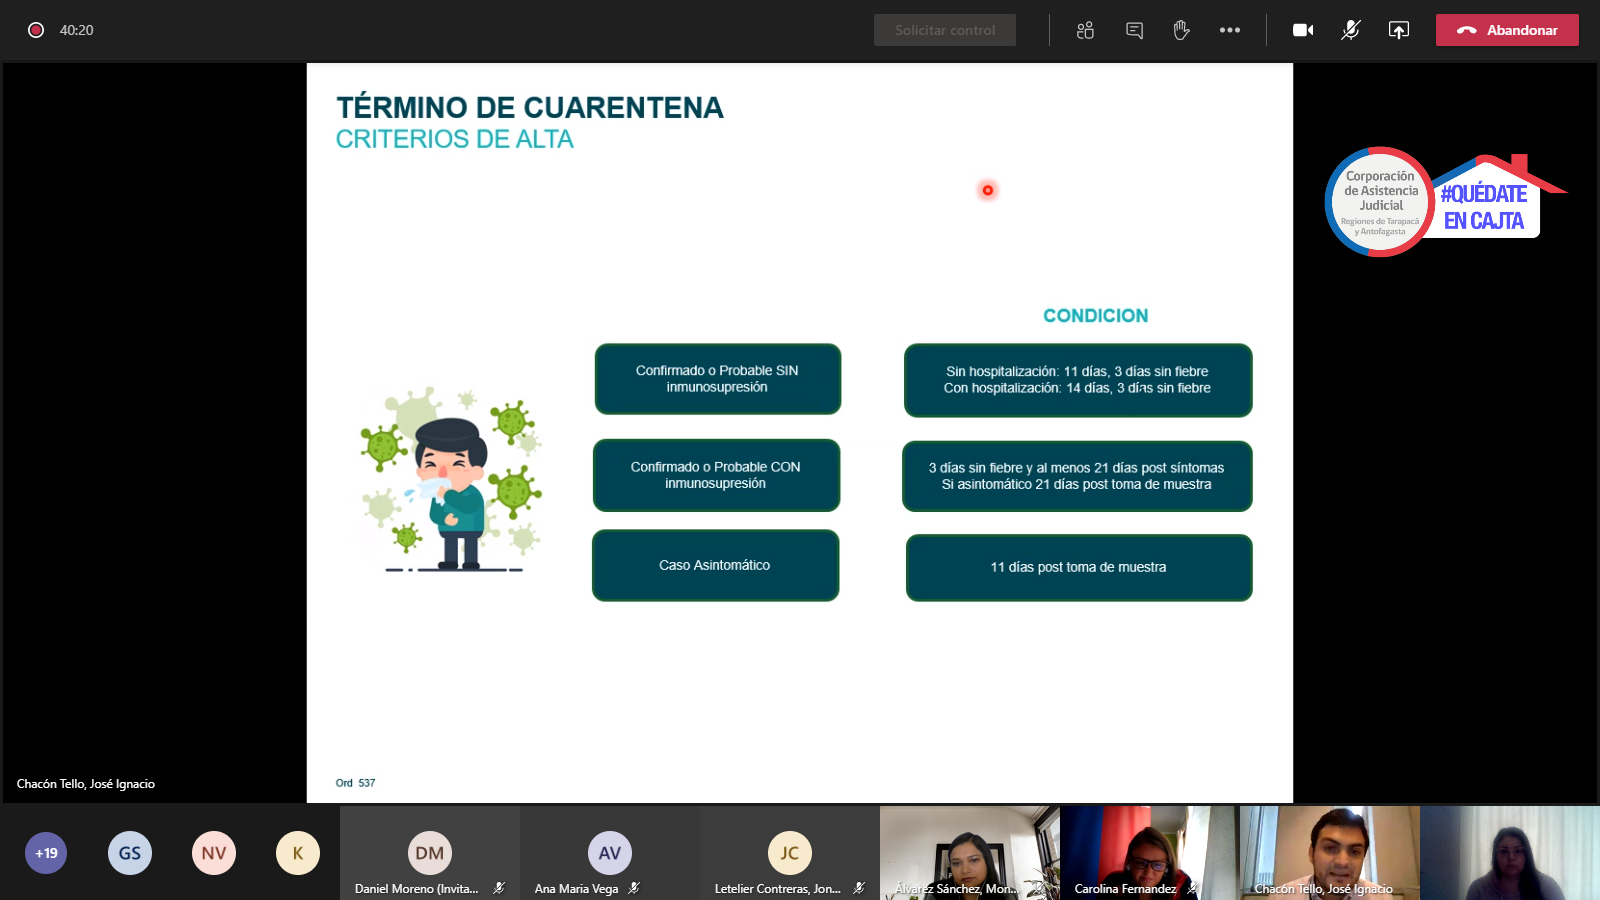Select the screen share icon
Screen dimensions: 1600x900
[x=1398, y=30]
